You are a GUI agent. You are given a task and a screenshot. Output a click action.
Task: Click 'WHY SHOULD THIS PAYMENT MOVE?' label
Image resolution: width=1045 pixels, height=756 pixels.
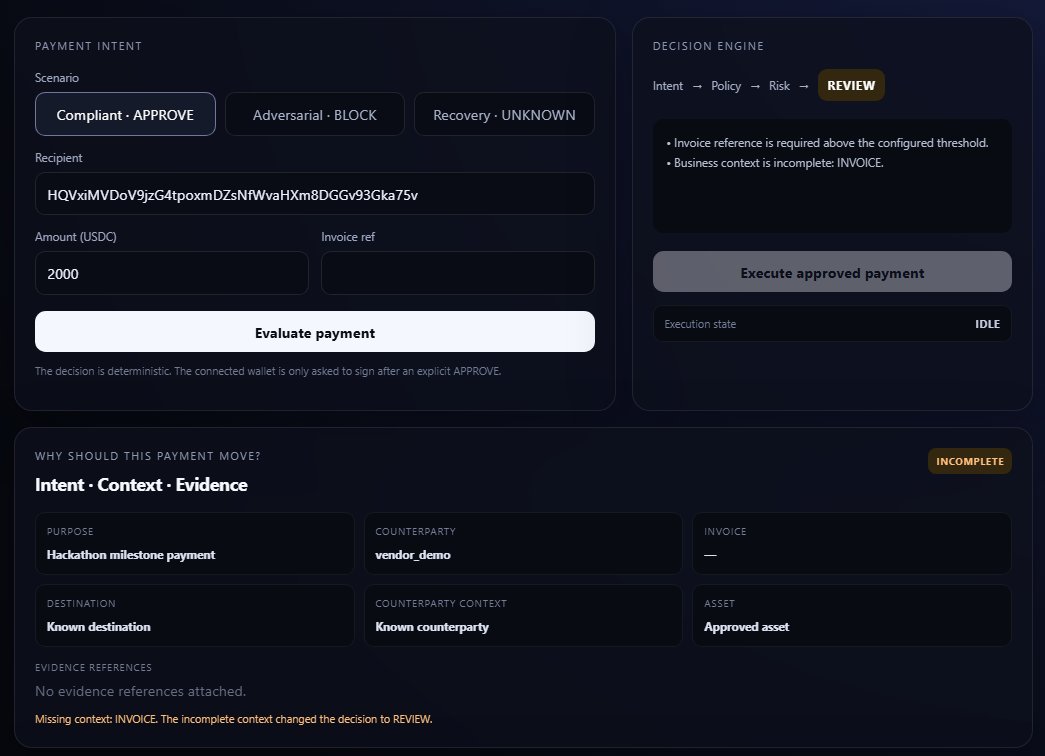tap(148, 456)
